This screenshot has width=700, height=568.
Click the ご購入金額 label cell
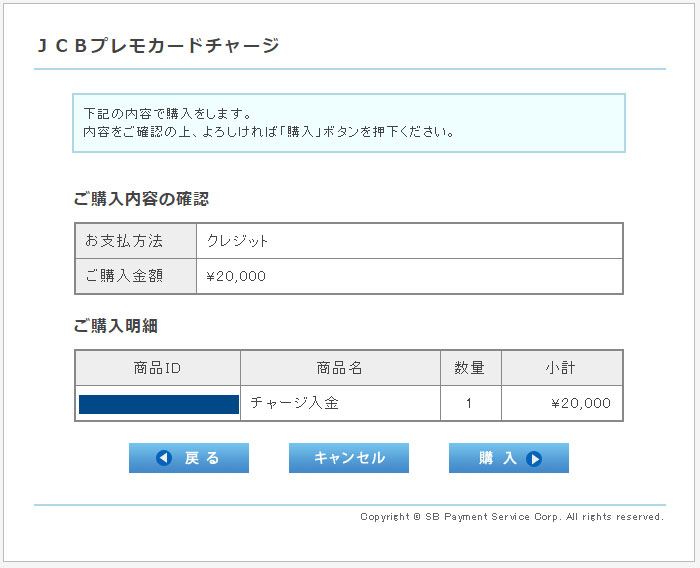pos(136,276)
